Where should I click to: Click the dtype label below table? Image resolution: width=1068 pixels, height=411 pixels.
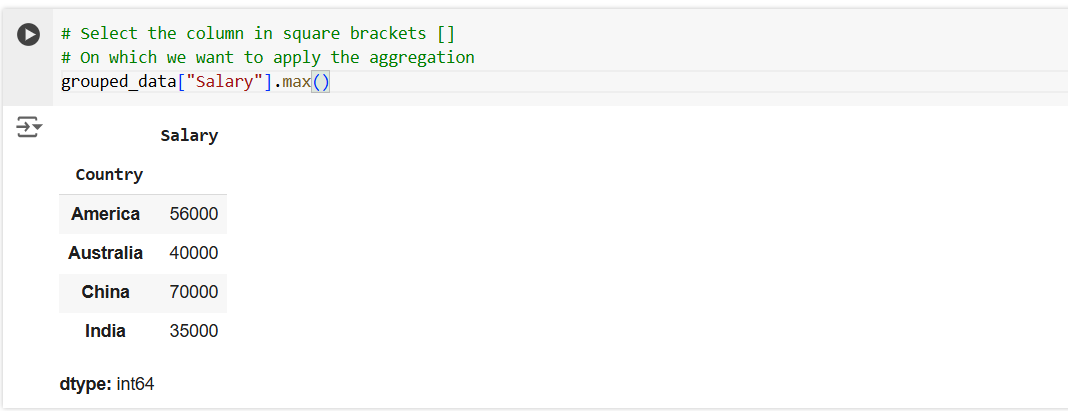coord(85,384)
